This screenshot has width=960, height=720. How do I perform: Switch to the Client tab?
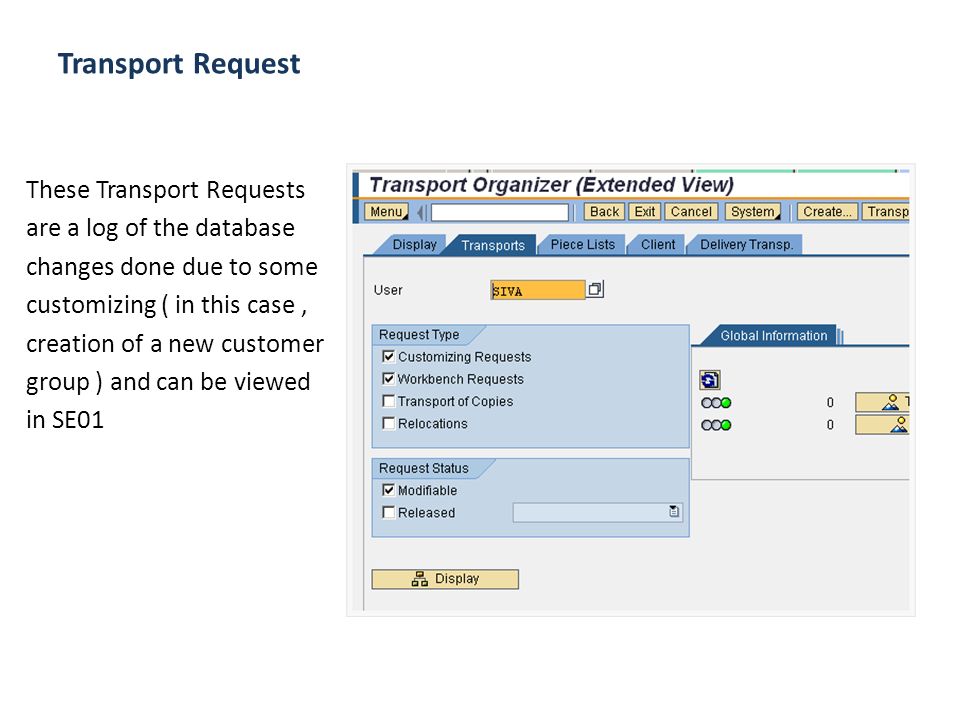[x=658, y=245]
